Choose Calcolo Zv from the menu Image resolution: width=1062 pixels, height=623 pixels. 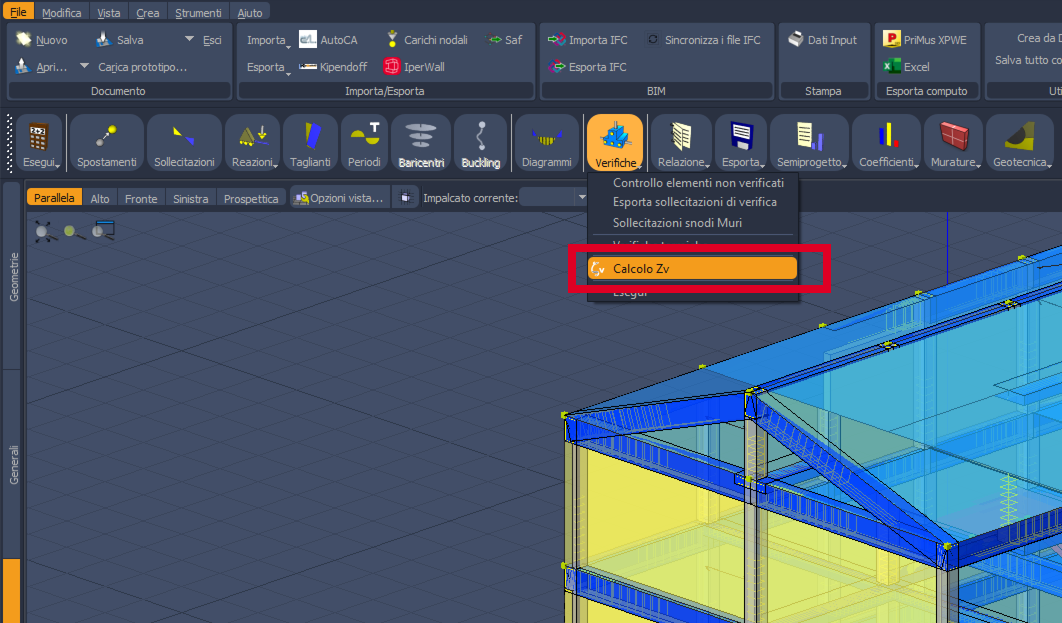pyautogui.click(x=692, y=269)
